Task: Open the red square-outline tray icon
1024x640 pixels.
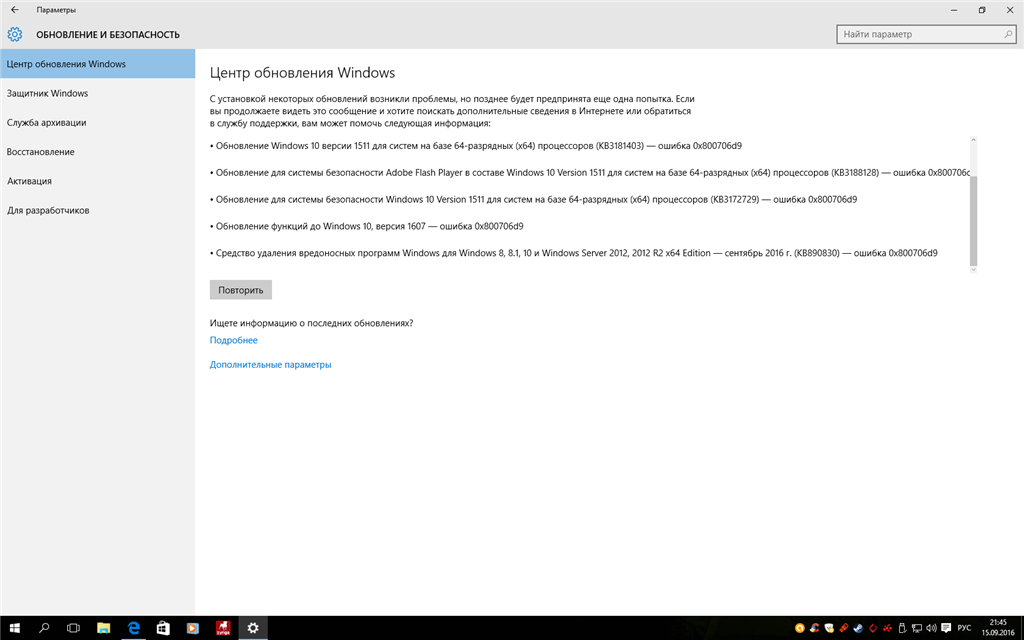Action: pos(873,629)
